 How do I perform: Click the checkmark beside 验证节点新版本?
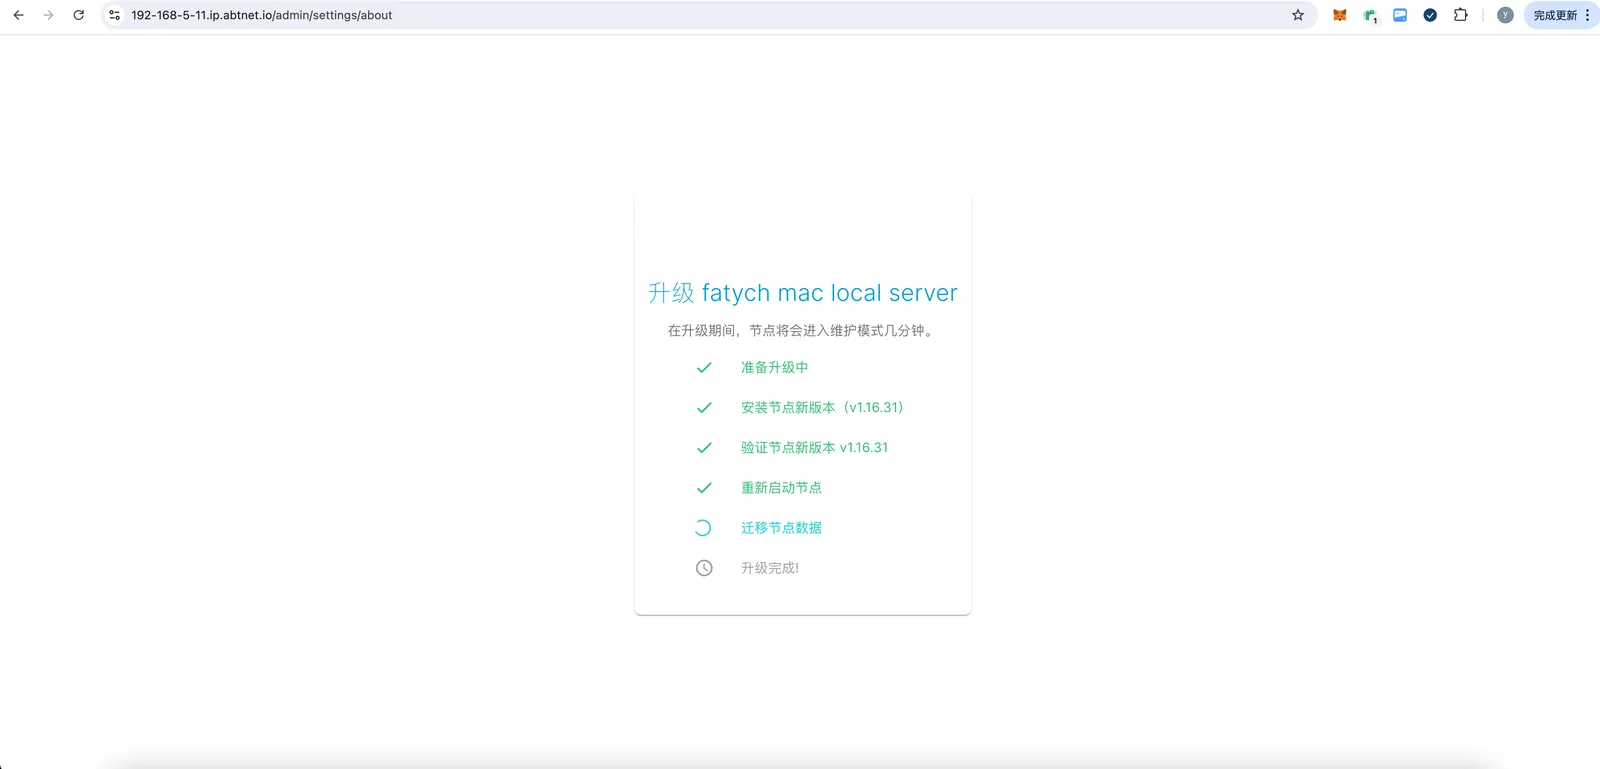pyautogui.click(x=704, y=448)
